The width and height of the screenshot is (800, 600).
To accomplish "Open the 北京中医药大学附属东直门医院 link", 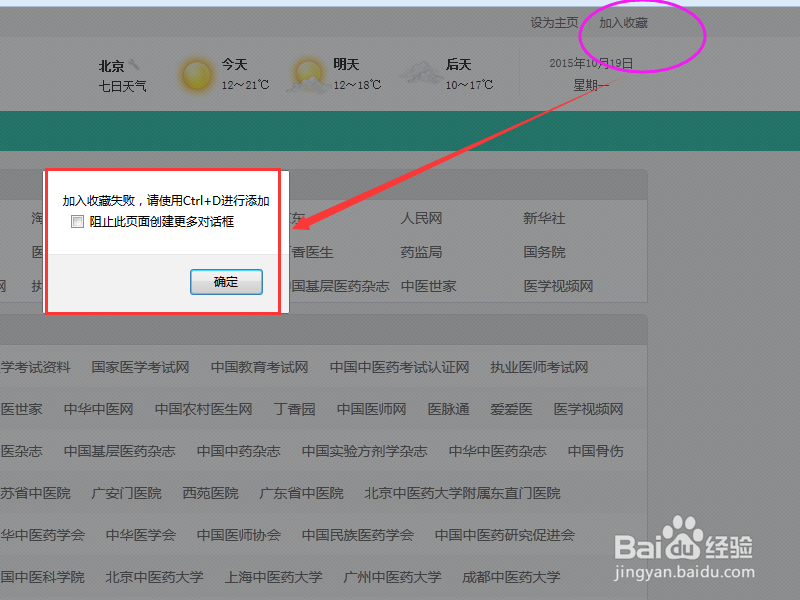I will [x=462, y=493].
